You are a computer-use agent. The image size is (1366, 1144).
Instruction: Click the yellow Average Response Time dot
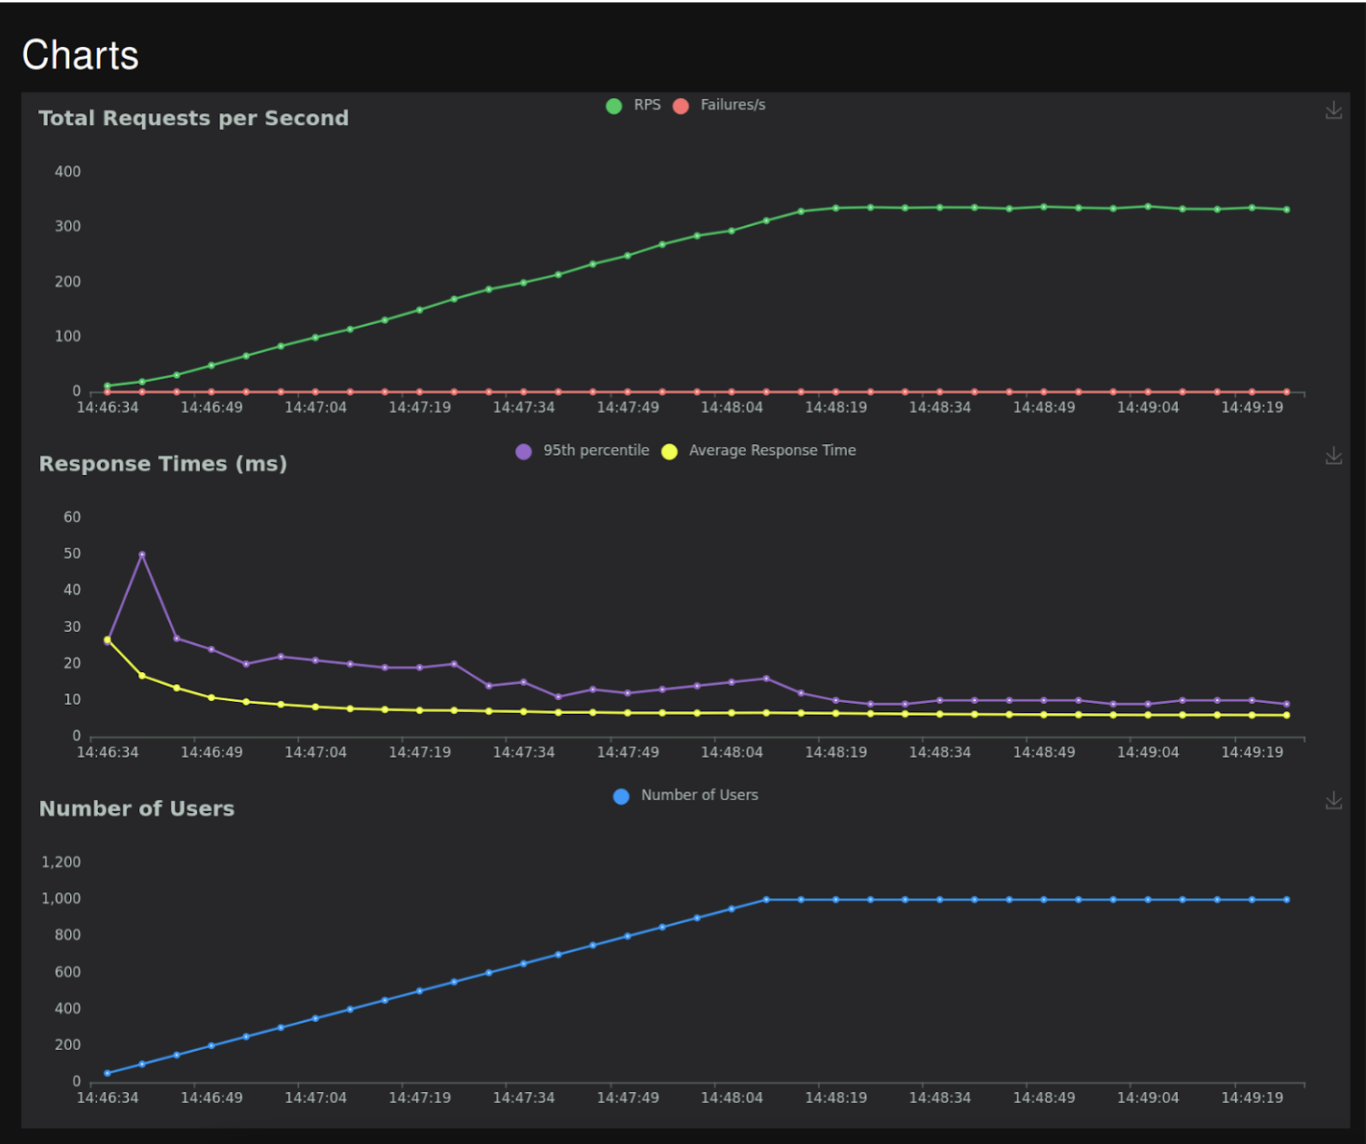point(670,452)
